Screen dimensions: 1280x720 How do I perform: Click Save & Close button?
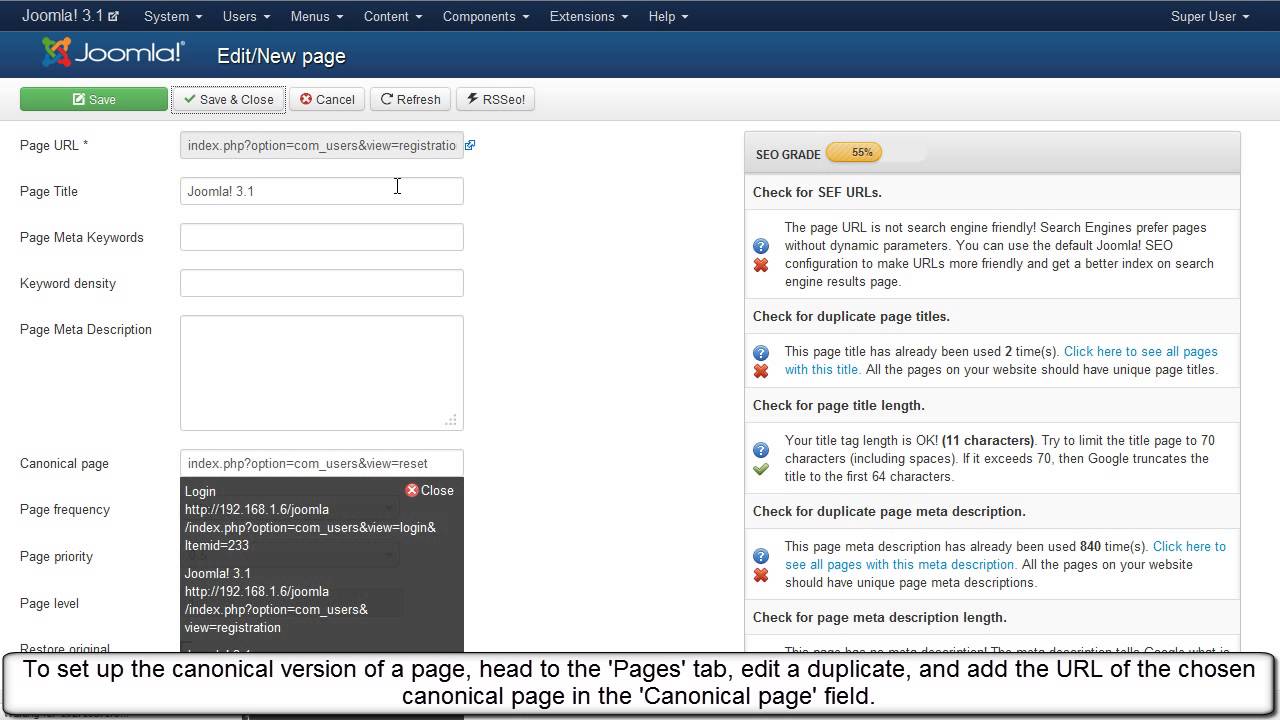(228, 99)
